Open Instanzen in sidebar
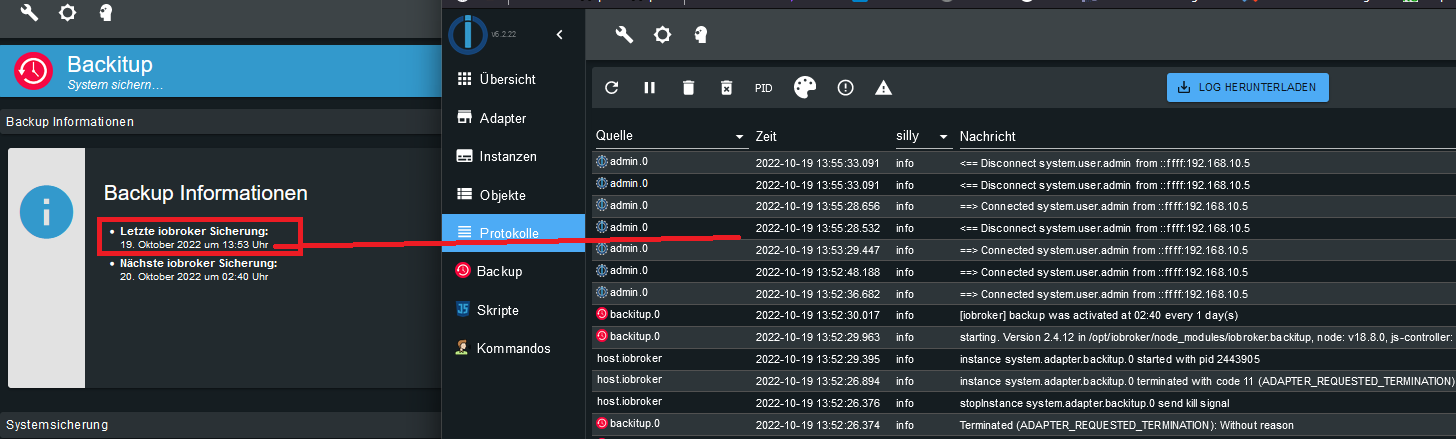This screenshot has height=439, width=1456. [513, 156]
